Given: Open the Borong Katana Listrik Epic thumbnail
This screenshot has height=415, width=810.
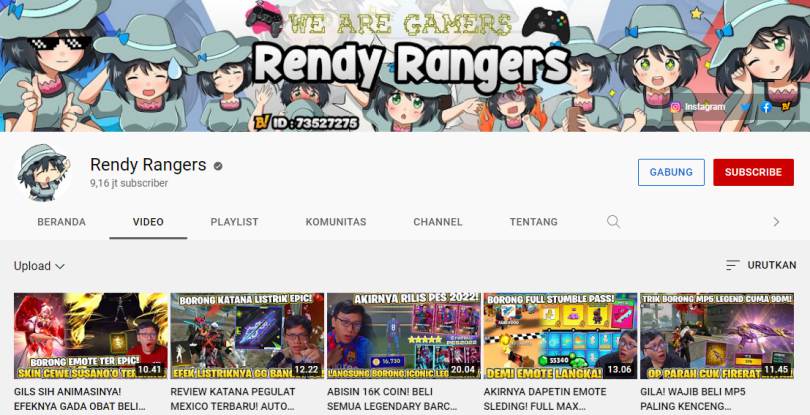Looking at the screenshot, I should (247, 336).
